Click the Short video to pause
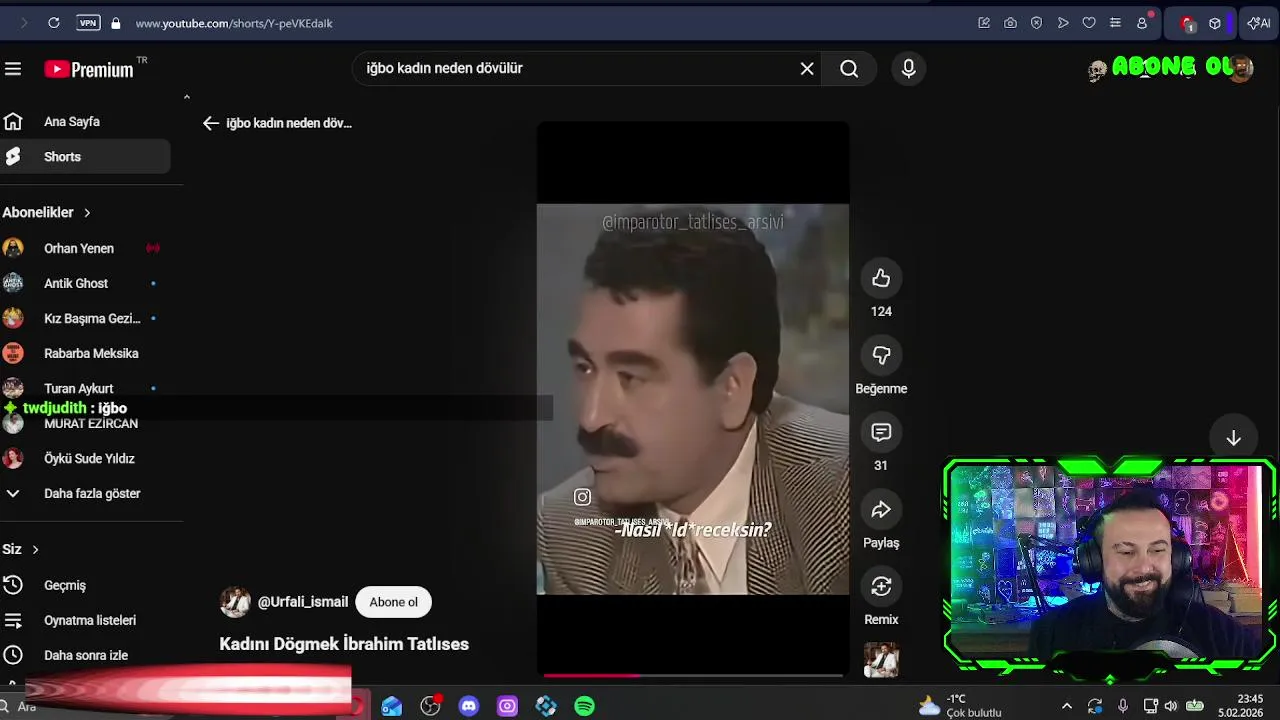 [692, 400]
